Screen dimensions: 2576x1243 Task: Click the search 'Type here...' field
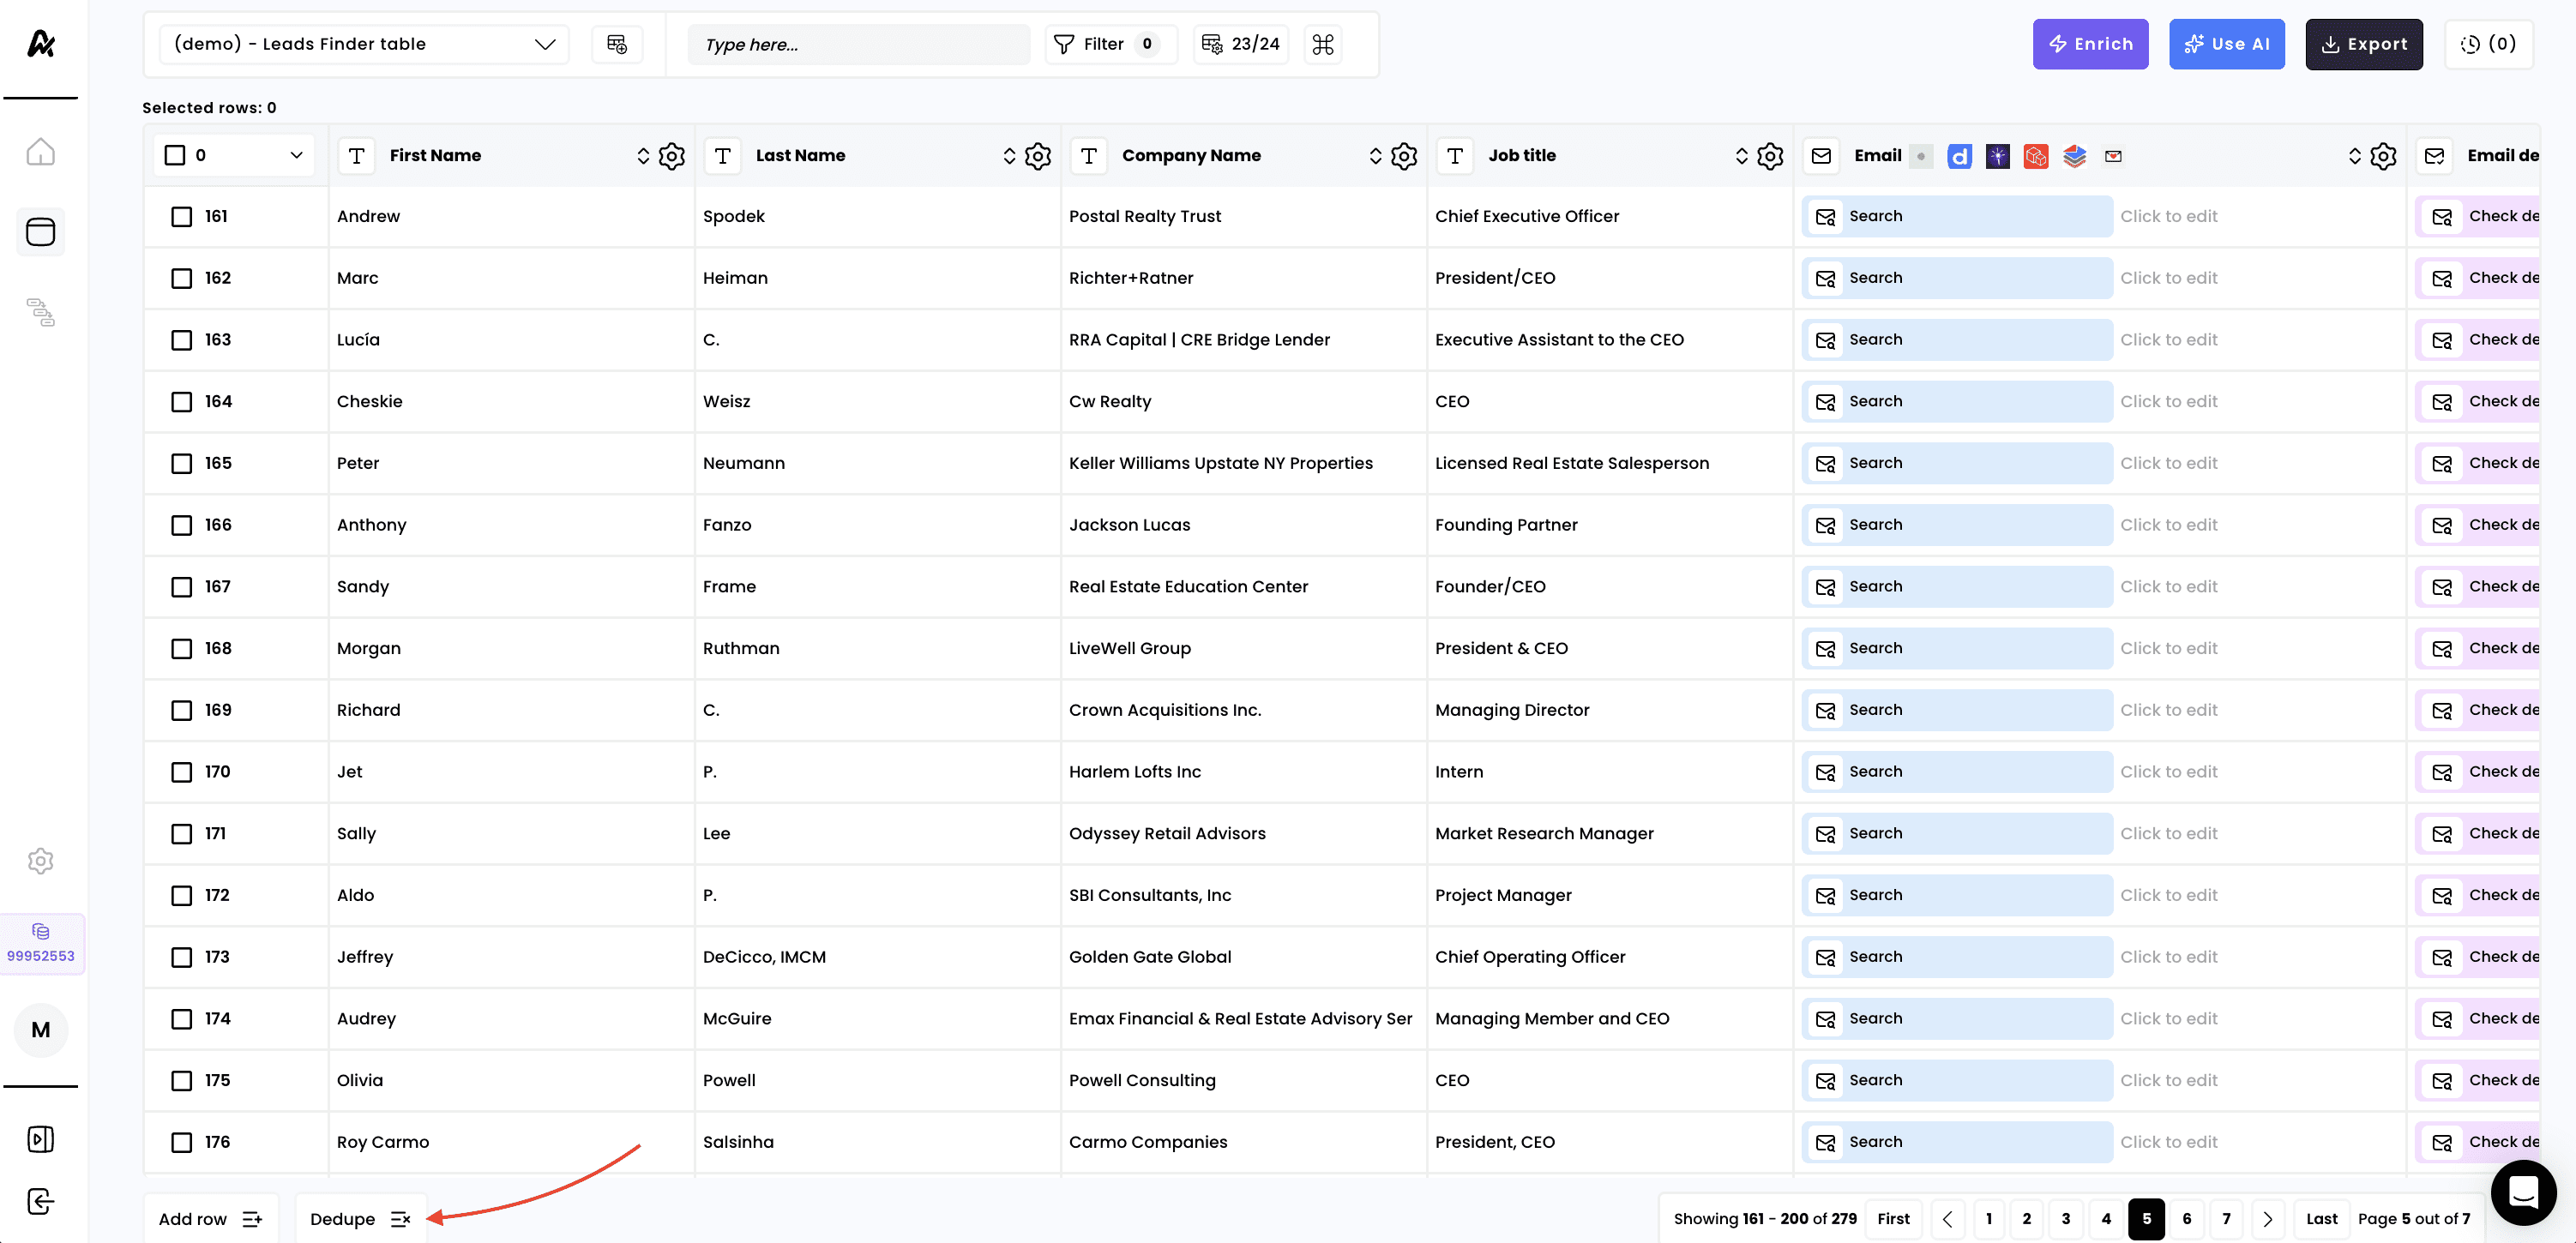point(859,44)
